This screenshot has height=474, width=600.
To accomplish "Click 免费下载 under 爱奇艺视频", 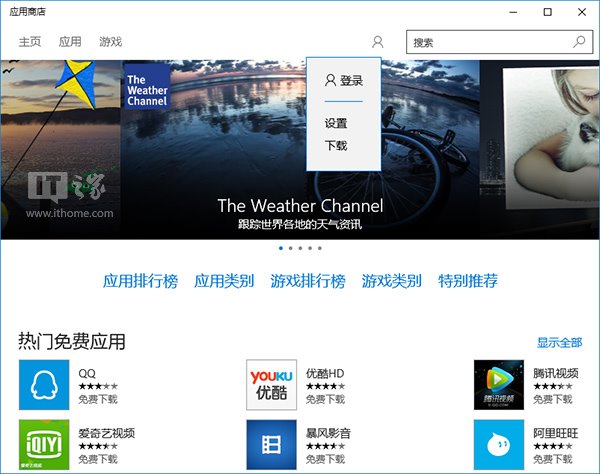I will (98, 459).
